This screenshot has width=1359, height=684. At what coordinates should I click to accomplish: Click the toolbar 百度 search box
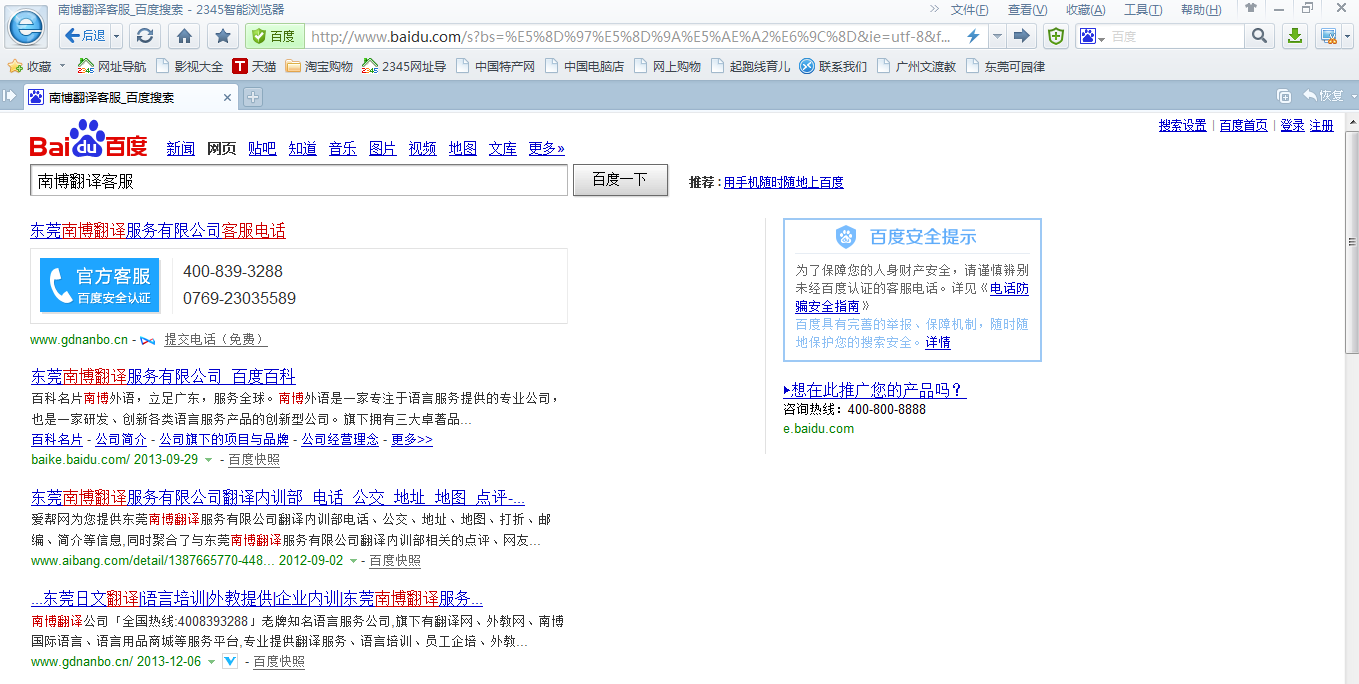(x=1176, y=36)
